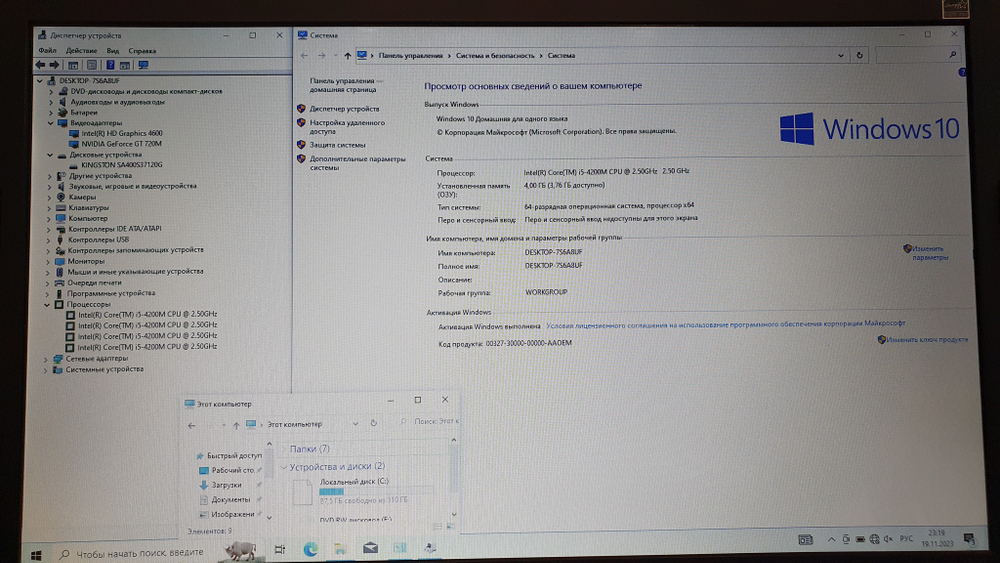Open Защита системы link
The width and height of the screenshot is (1000, 563).
(337, 145)
